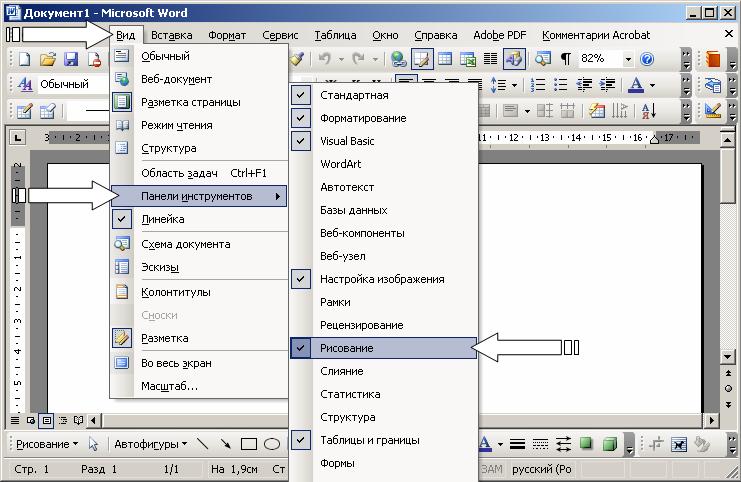Choose Режим чтения view
The height and width of the screenshot is (482, 741).
199,125
